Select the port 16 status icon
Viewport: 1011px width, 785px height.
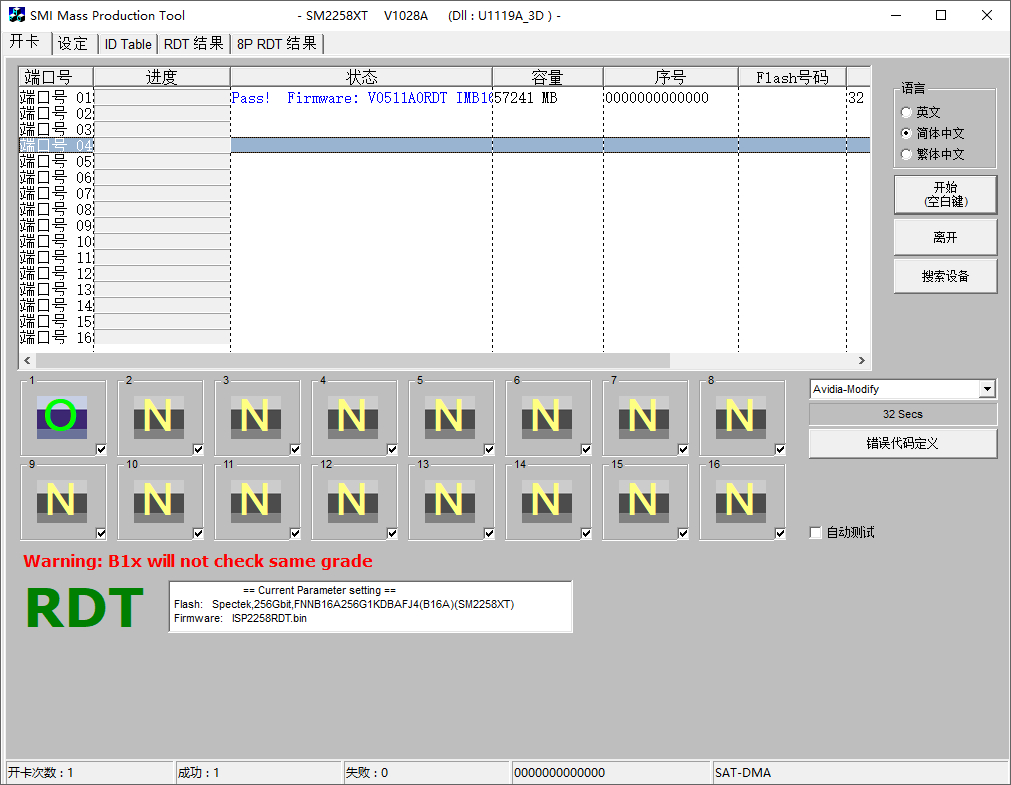pyautogui.click(x=740, y=501)
